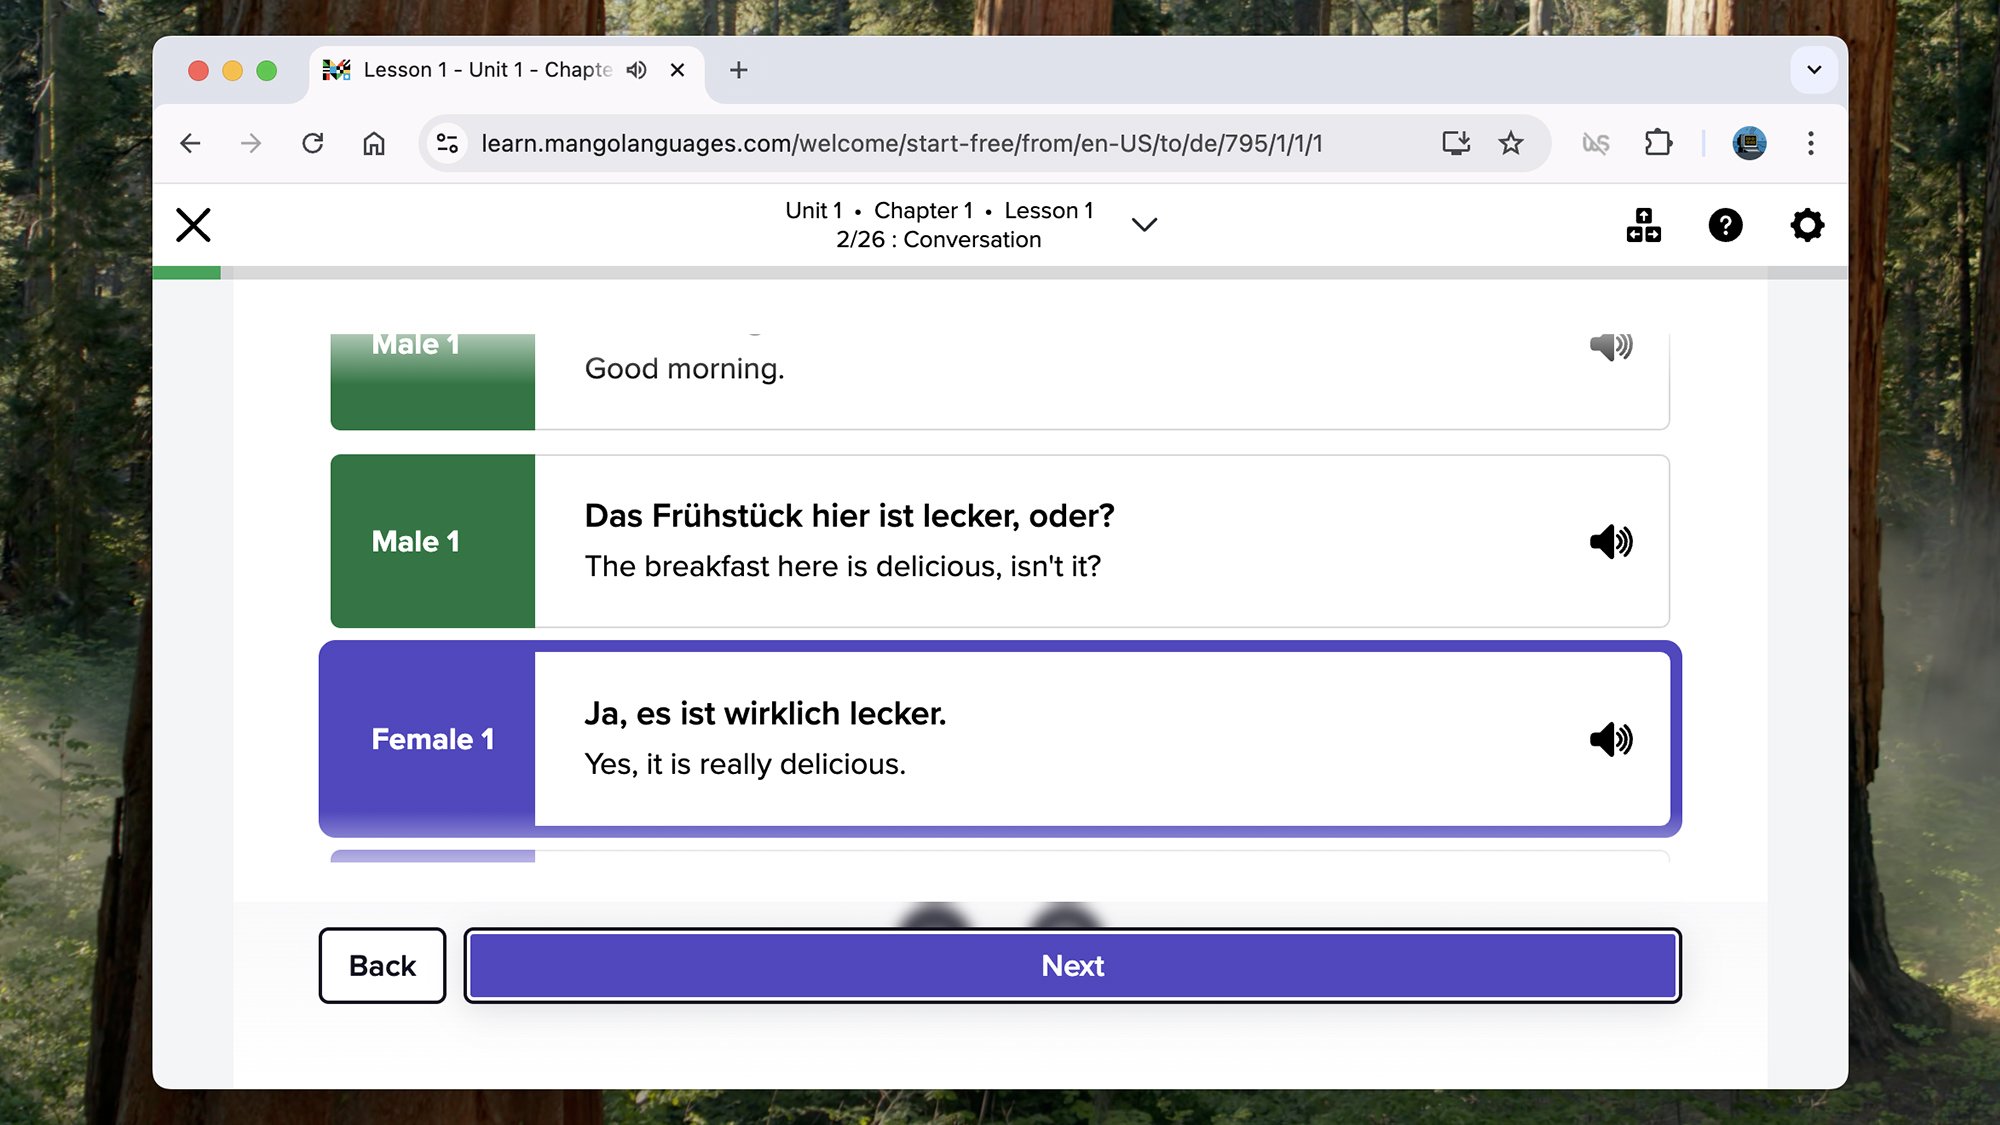Minimize the window with yellow button
The height and width of the screenshot is (1125, 2000).
[232, 70]
